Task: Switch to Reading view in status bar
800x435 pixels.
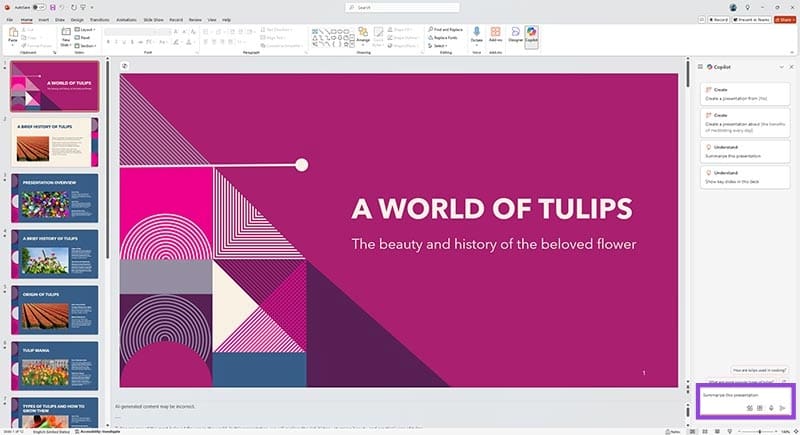Action: point(717,431)
